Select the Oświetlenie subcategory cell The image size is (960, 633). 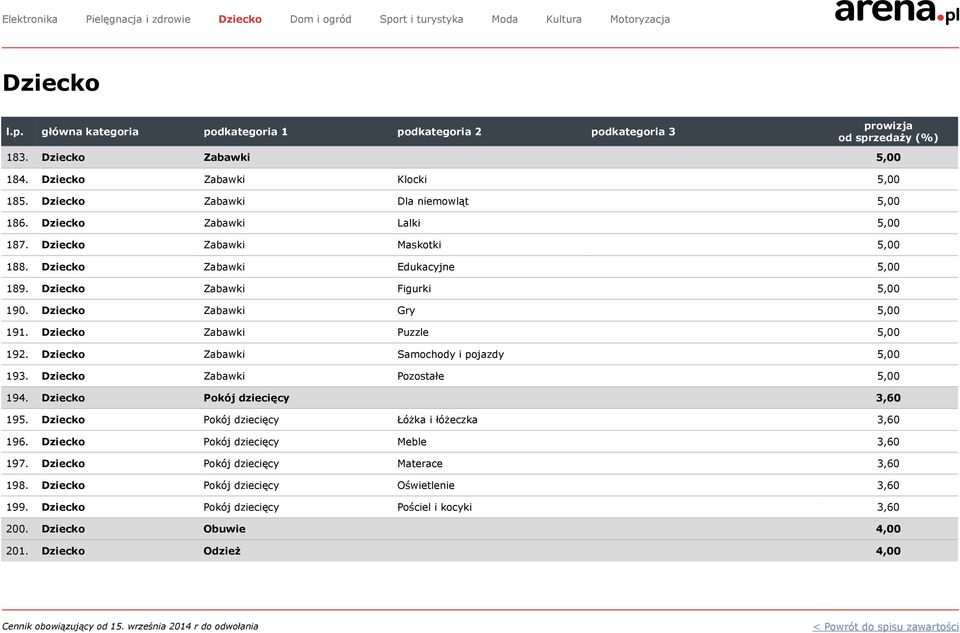tap(426, 485)
